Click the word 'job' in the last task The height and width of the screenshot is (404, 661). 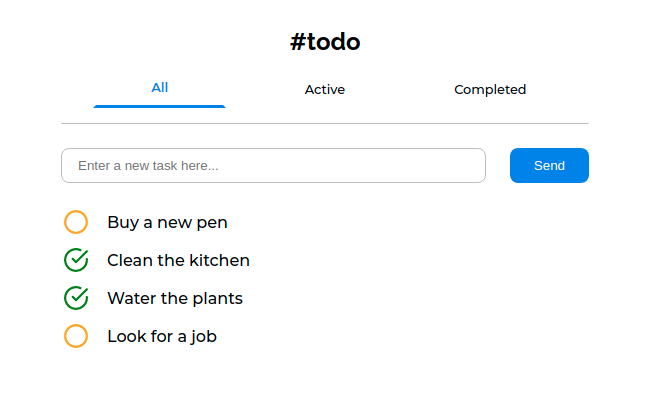(x=204, y=337)
